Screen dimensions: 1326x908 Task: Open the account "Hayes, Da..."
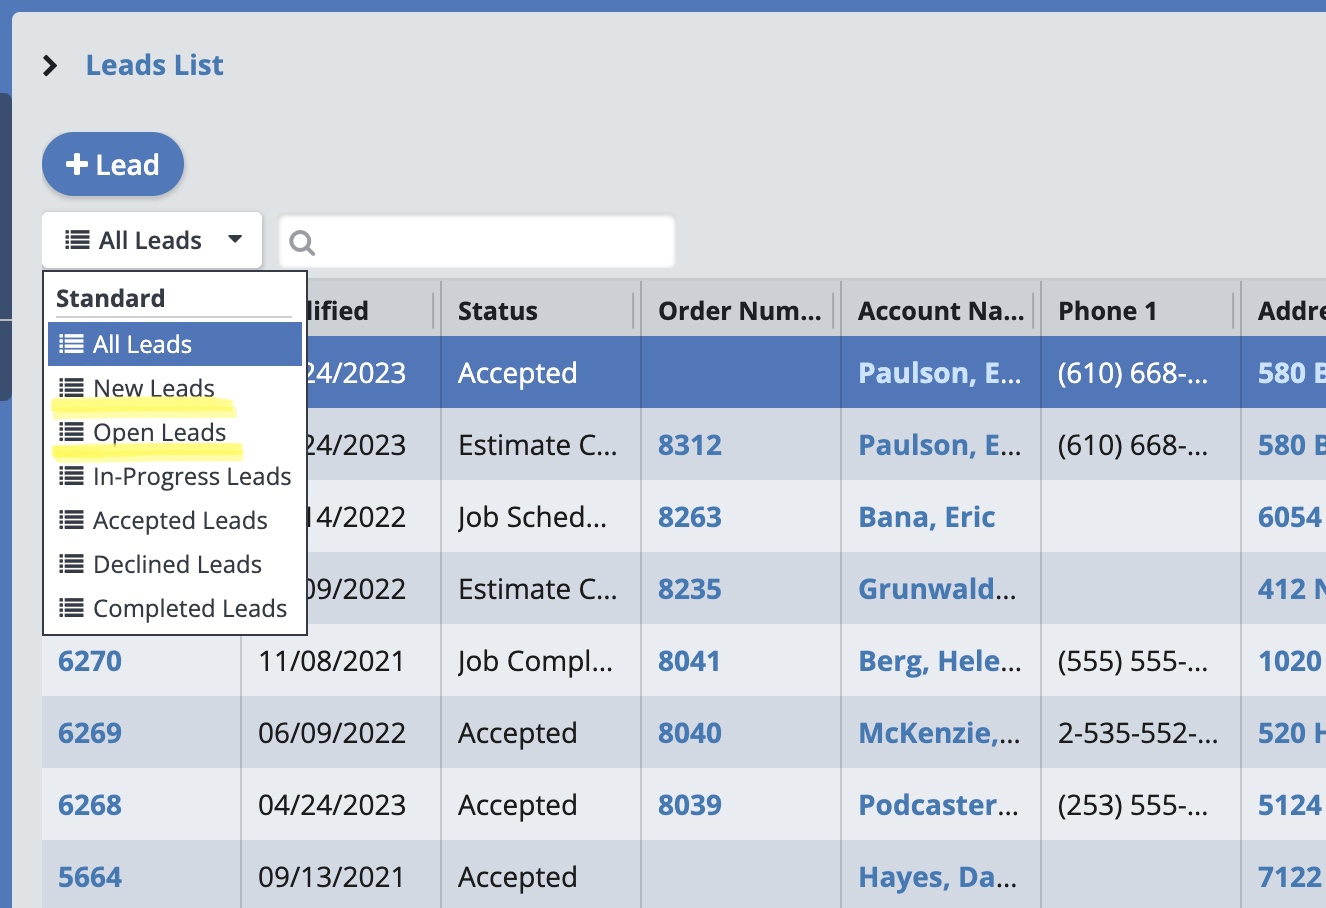click(938, 876)
